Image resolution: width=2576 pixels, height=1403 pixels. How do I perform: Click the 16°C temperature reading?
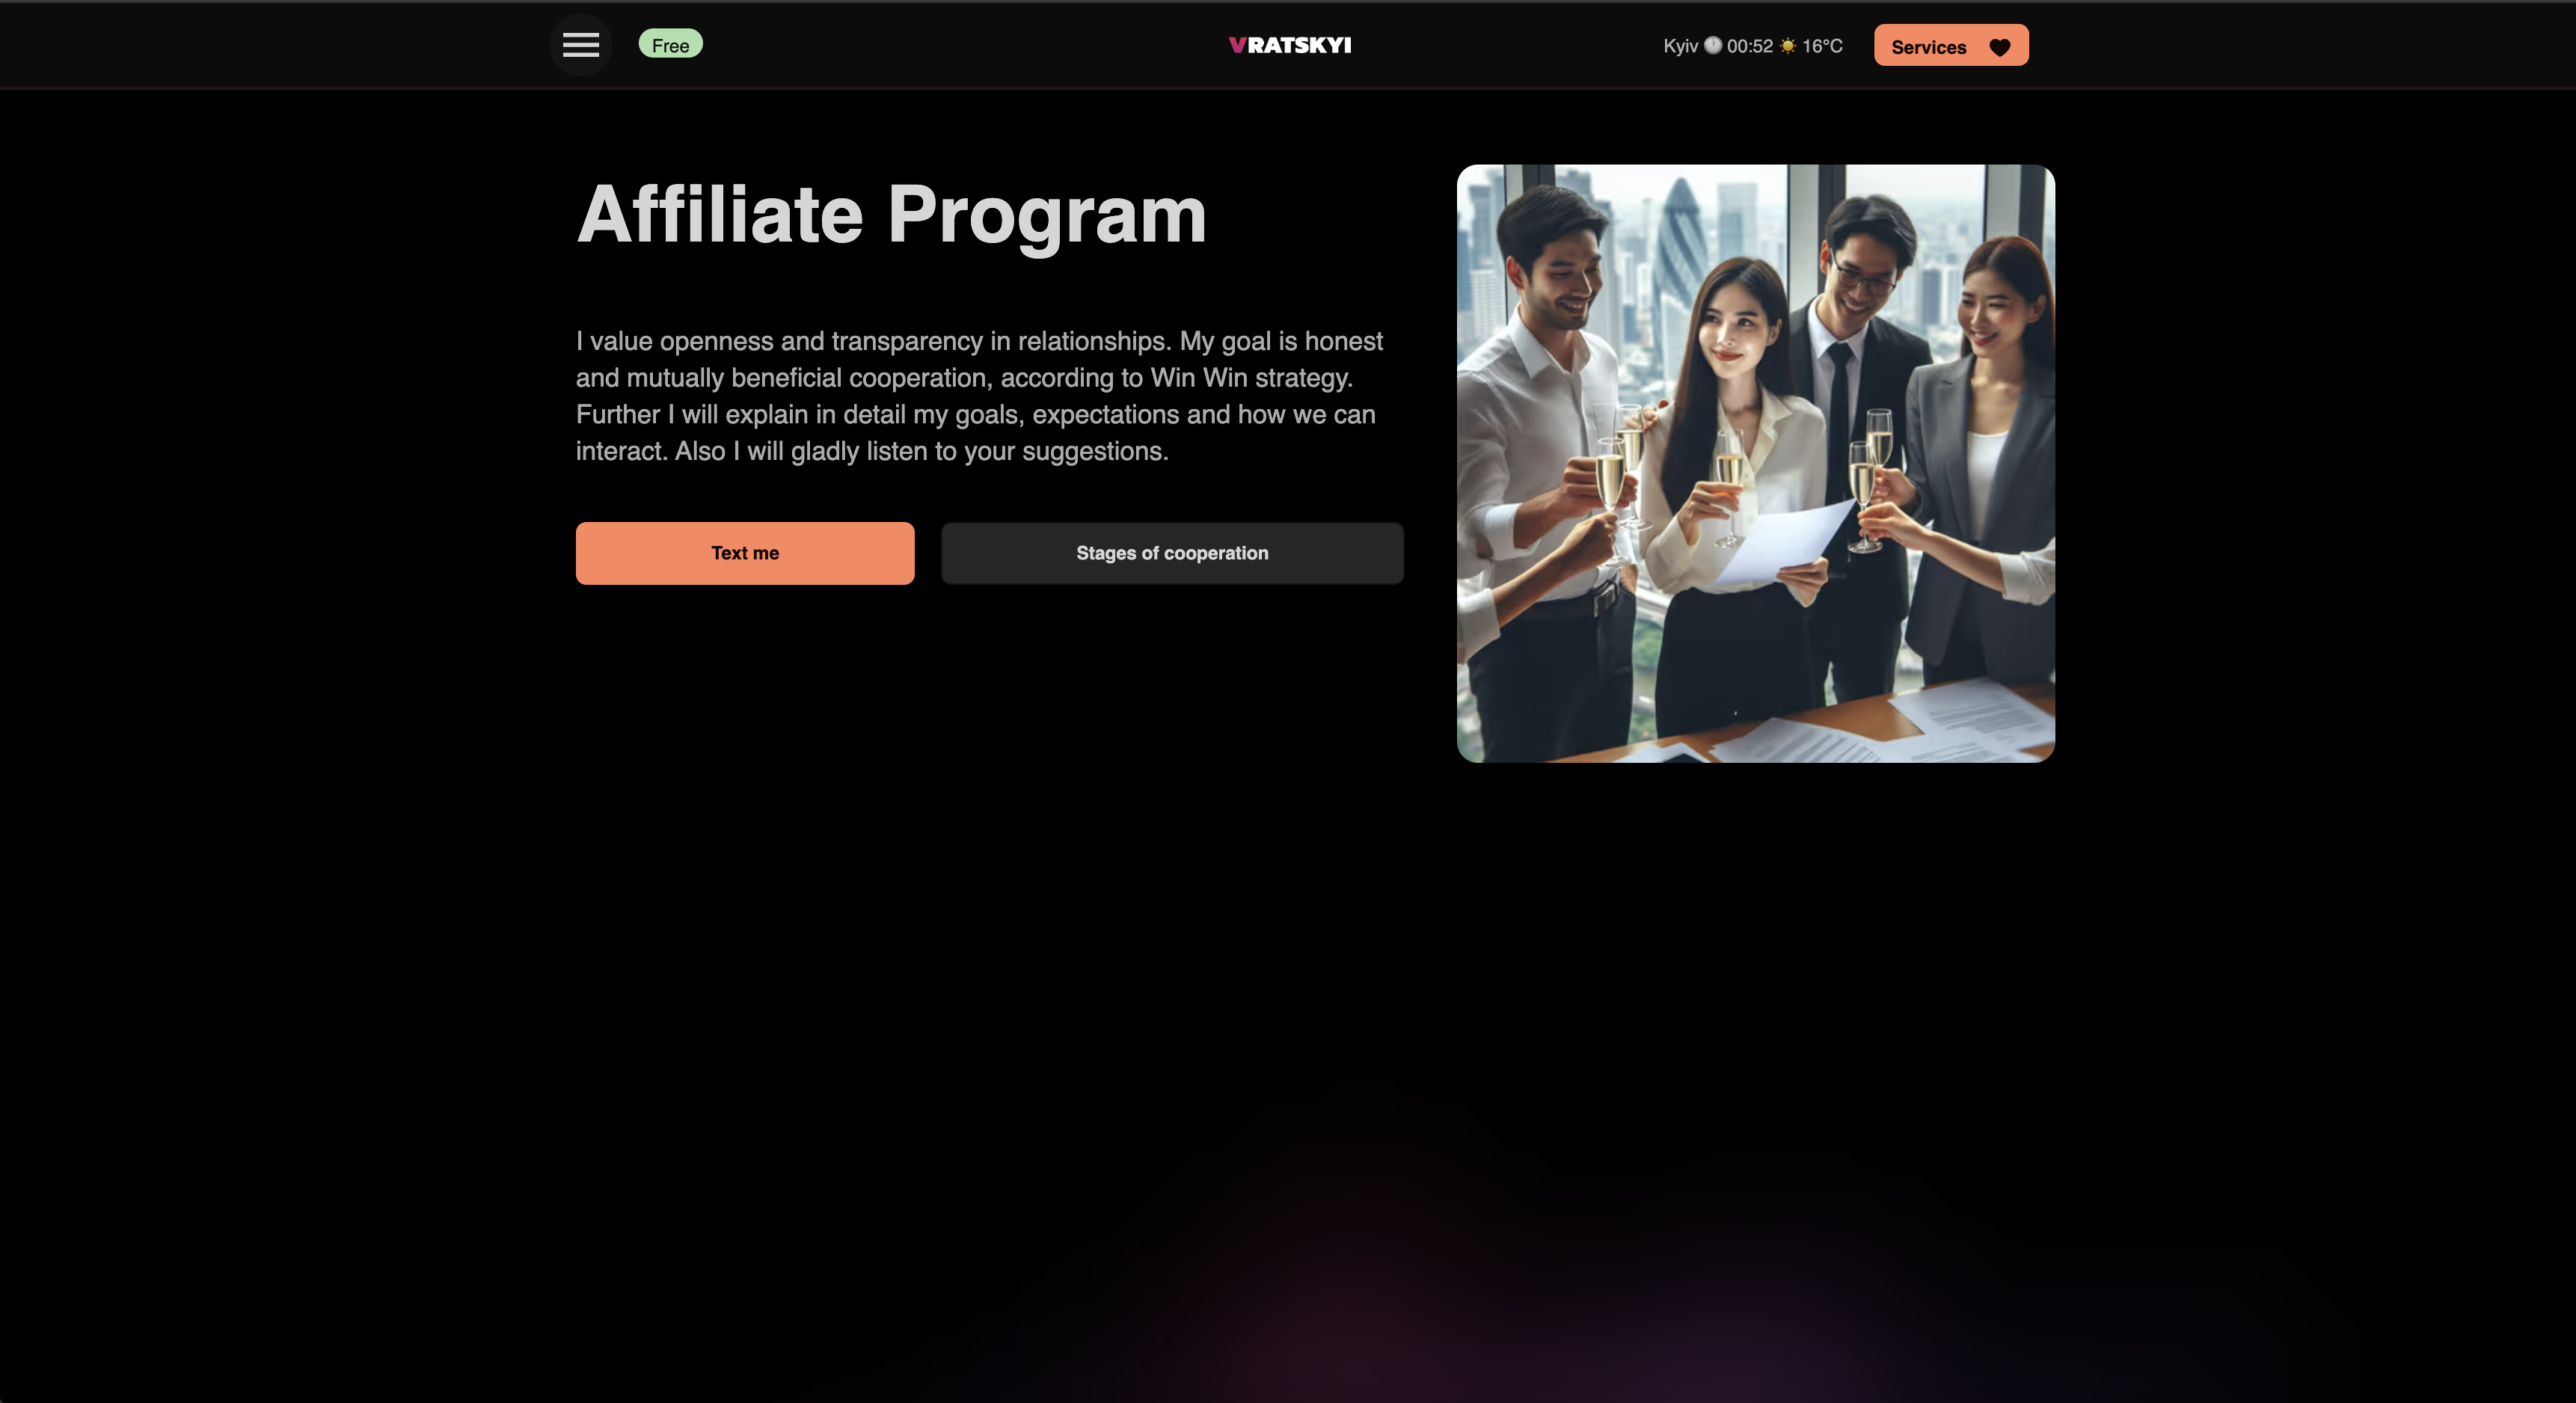point(1821,46)
